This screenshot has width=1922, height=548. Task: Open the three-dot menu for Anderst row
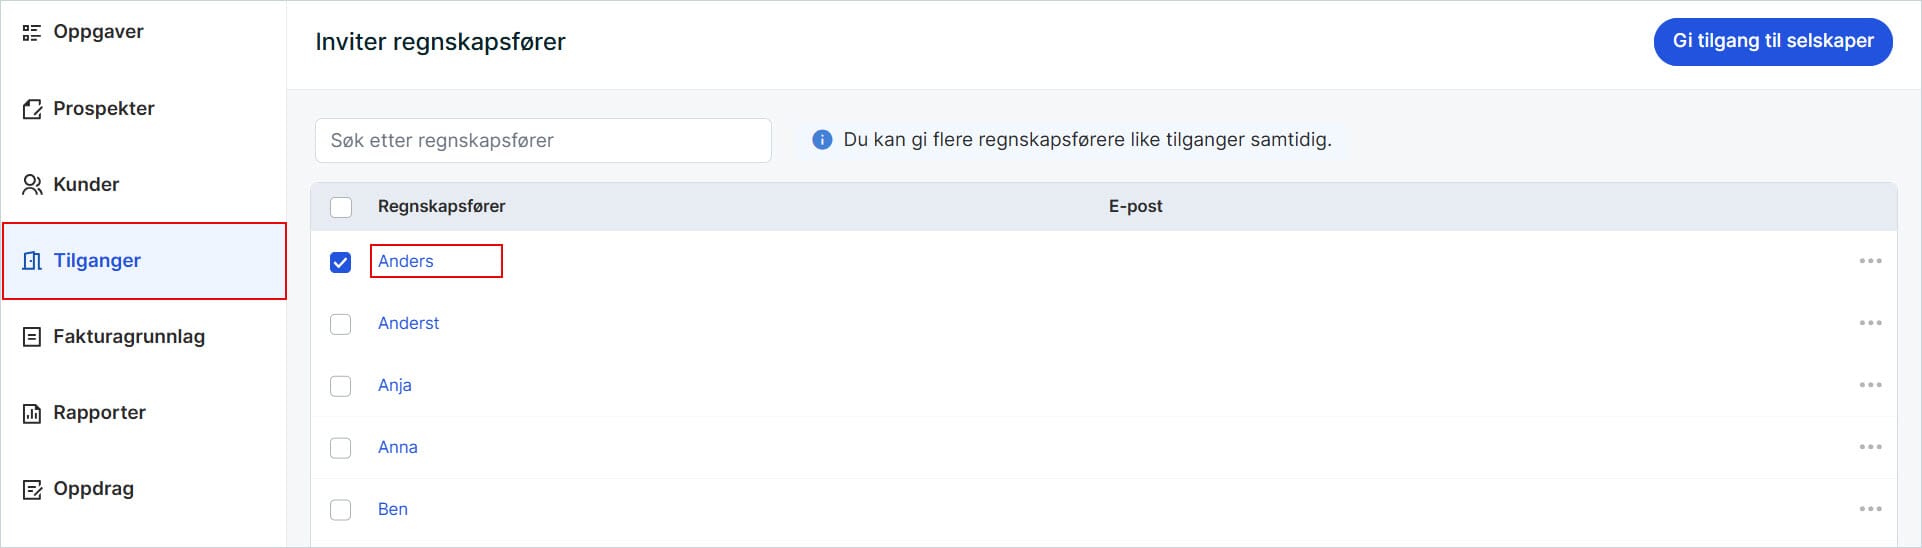[1870, 323]
